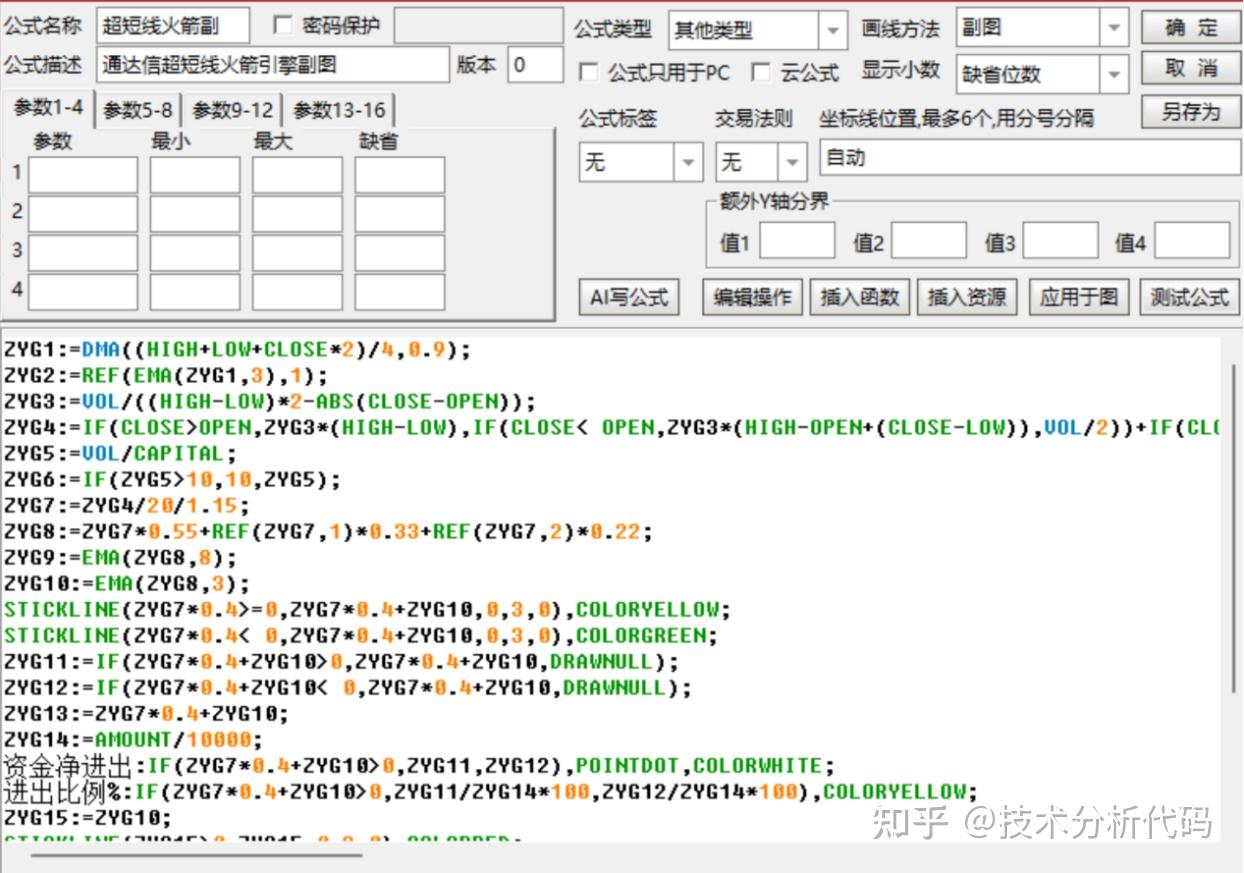Click the 资金净进出 code line
Screen dimensions: 1244x873
pos(418,766)
